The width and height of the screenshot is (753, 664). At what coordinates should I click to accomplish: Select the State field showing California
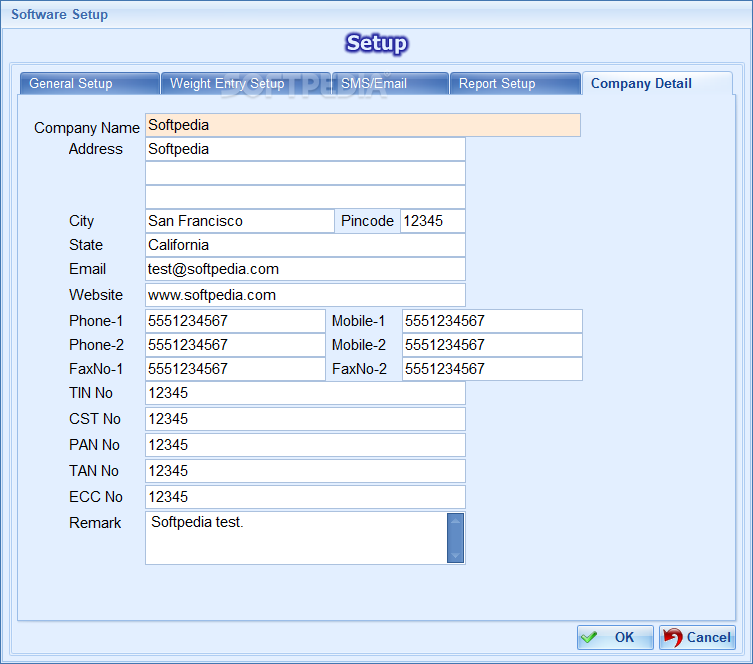(x=305, y=245)
